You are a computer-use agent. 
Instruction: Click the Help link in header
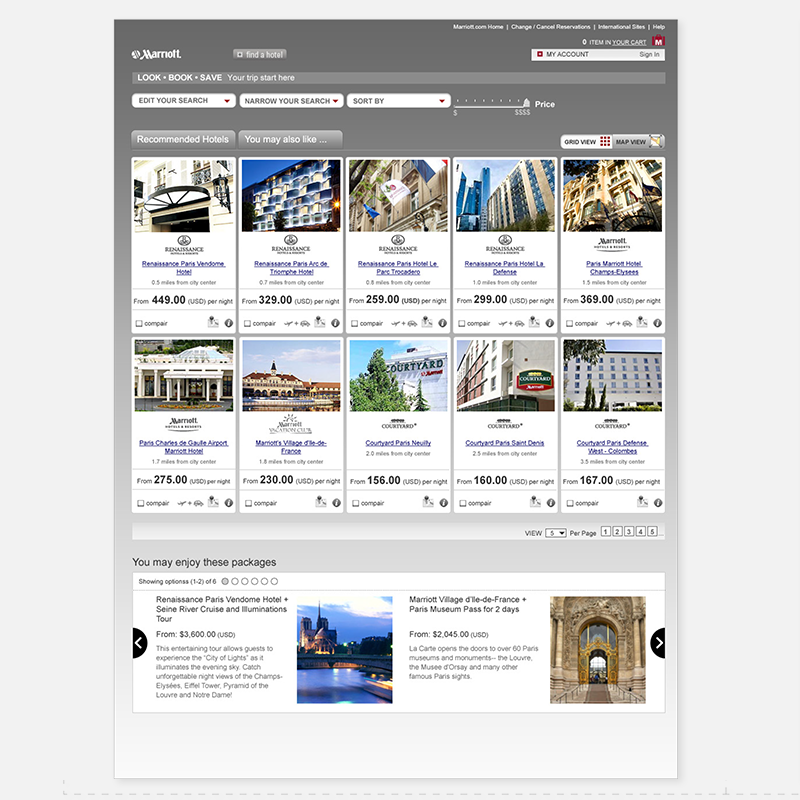pos(659,27)
